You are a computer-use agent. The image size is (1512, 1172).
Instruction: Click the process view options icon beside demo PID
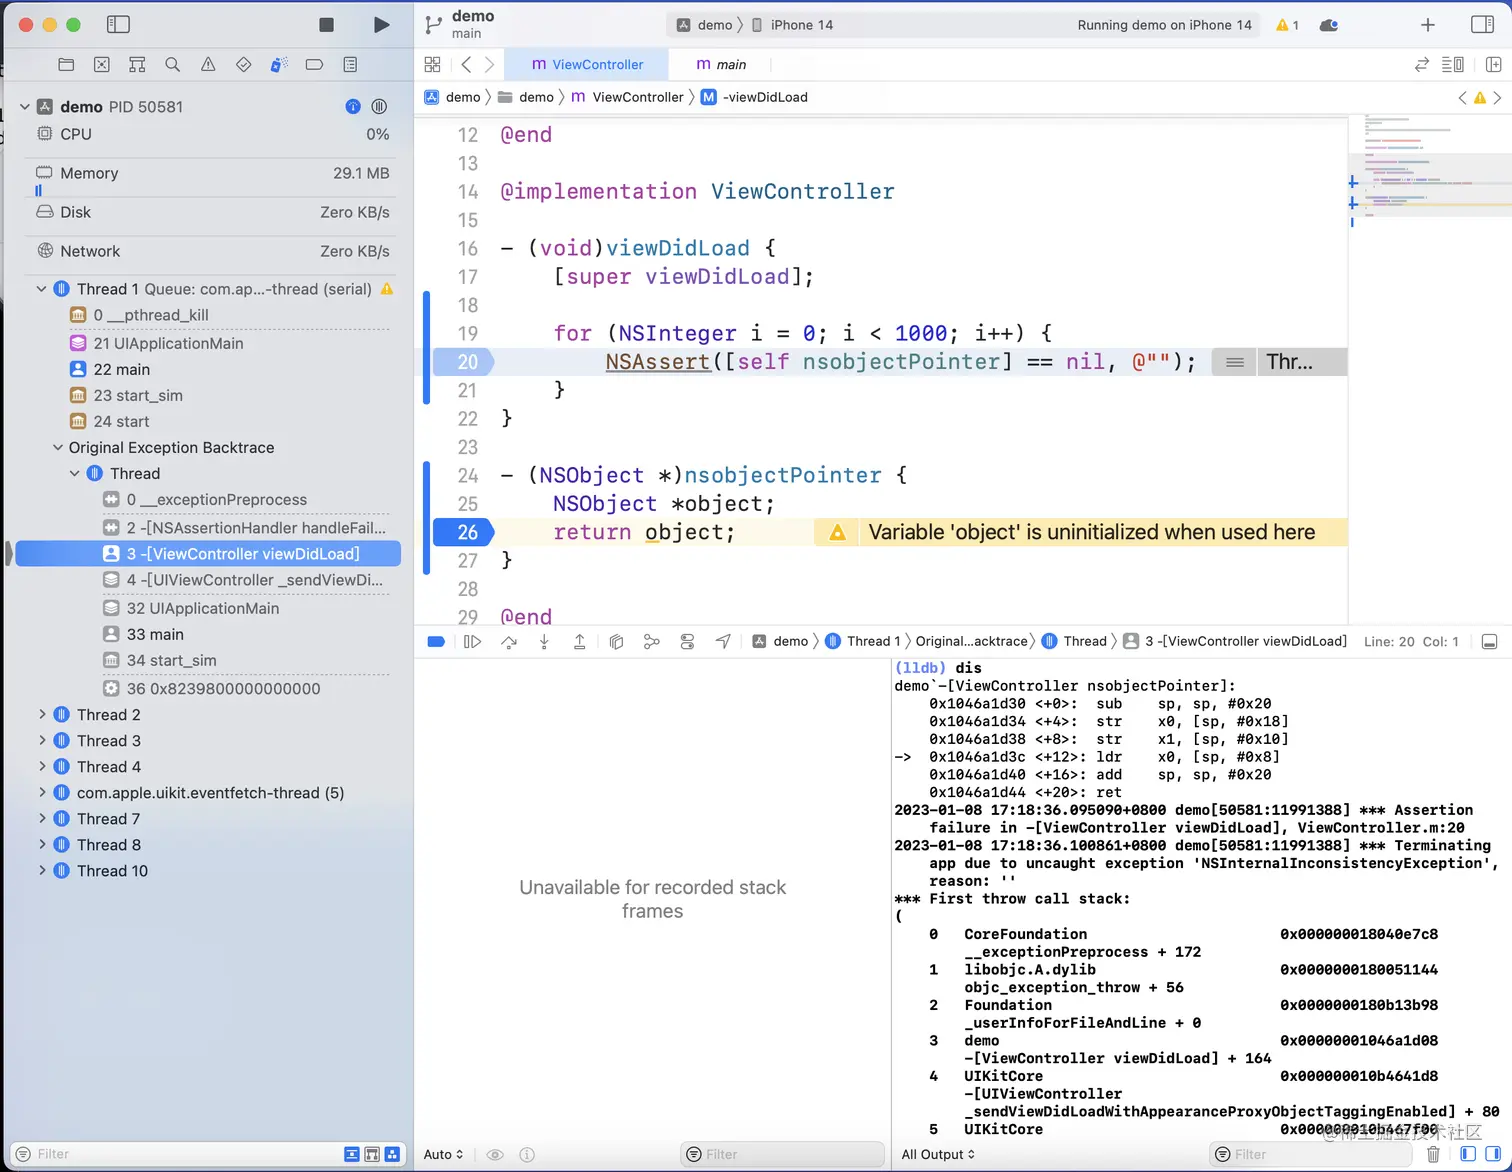click(x=379, y=106)
